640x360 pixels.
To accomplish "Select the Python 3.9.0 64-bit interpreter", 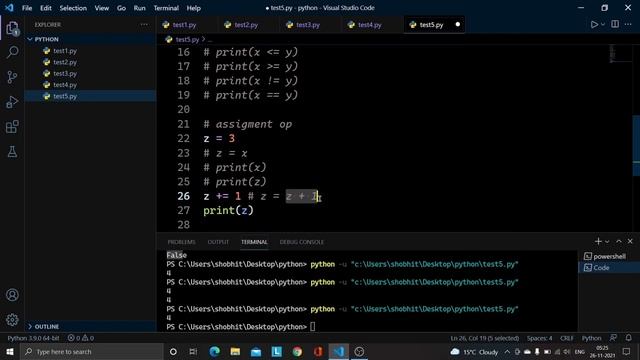I will pyautogui.click(x=33, y=338).
